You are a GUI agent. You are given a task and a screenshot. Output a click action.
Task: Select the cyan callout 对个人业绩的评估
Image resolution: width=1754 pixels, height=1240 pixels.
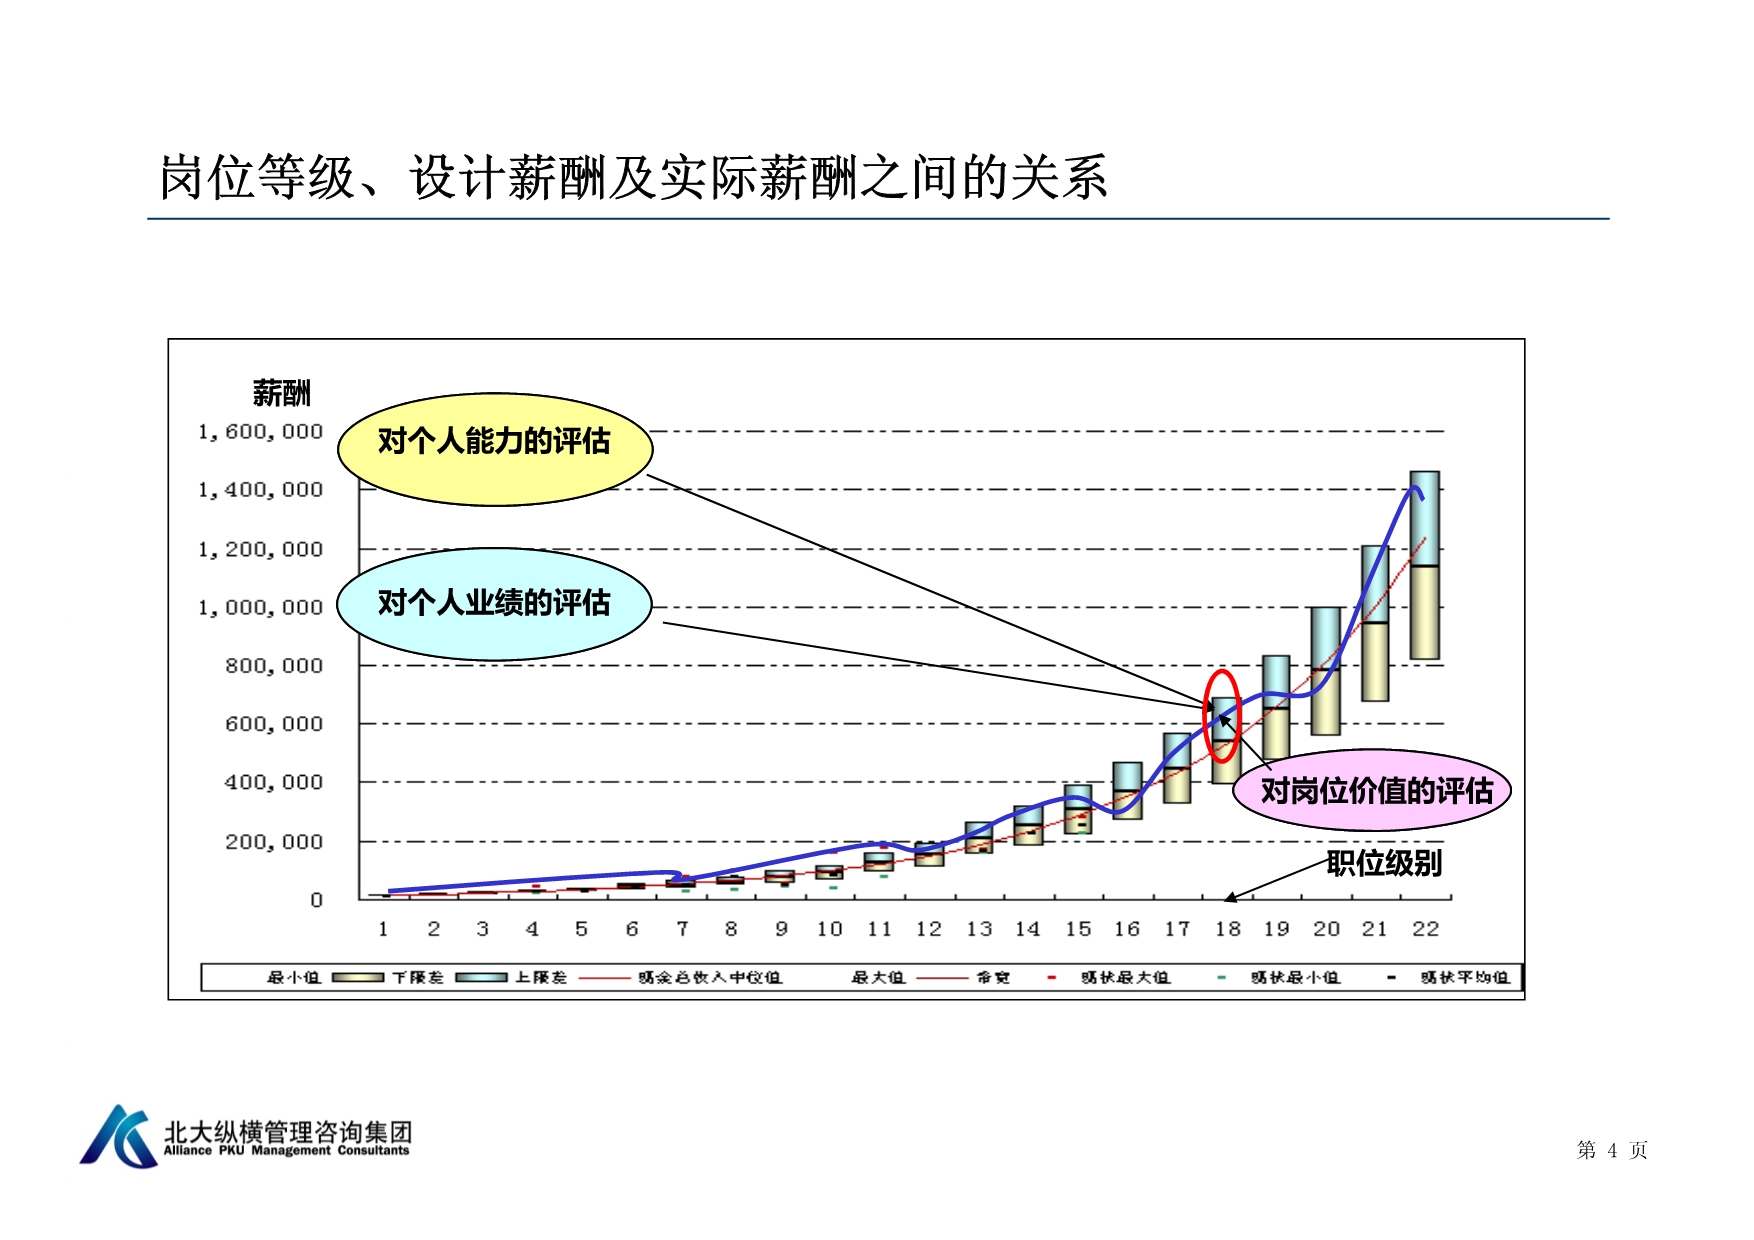(495, 604)
